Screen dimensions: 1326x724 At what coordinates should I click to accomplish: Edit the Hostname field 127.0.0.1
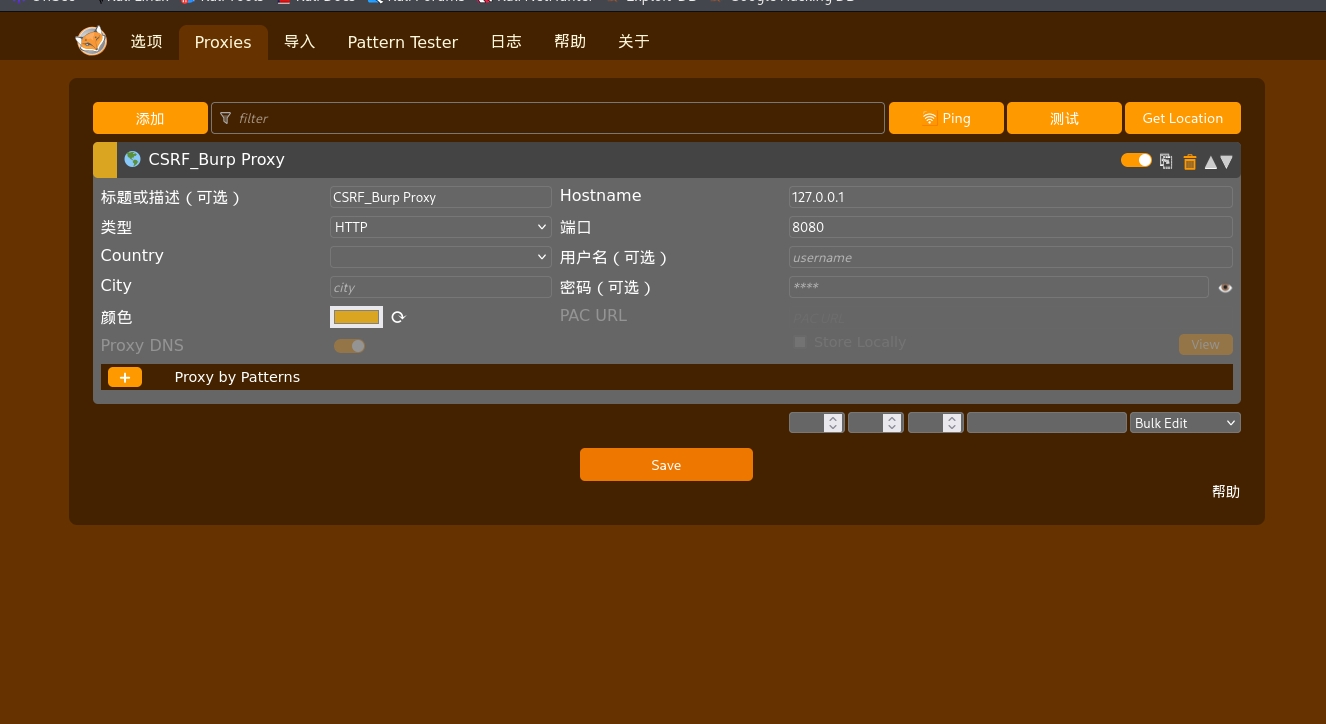click(1011, 197)
